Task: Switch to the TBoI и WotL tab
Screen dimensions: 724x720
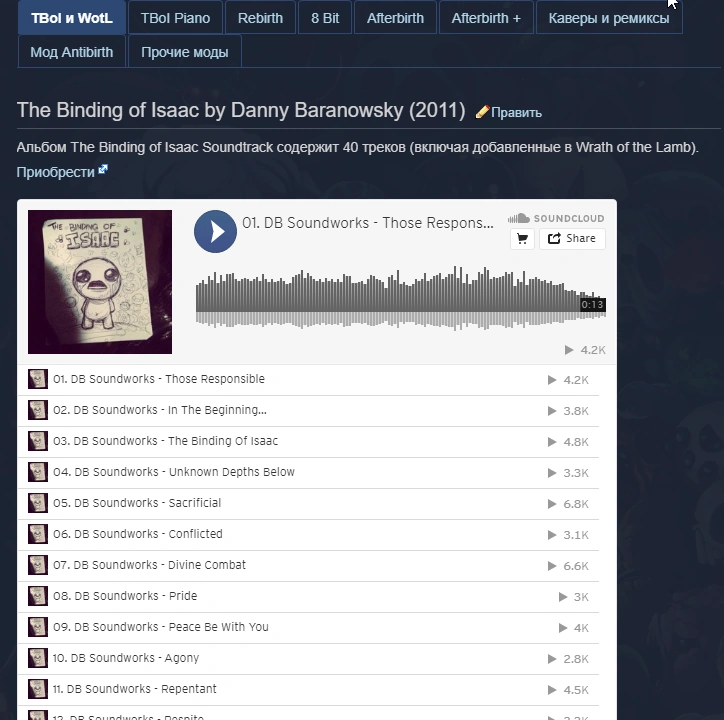Action: (x=72, y=18)
